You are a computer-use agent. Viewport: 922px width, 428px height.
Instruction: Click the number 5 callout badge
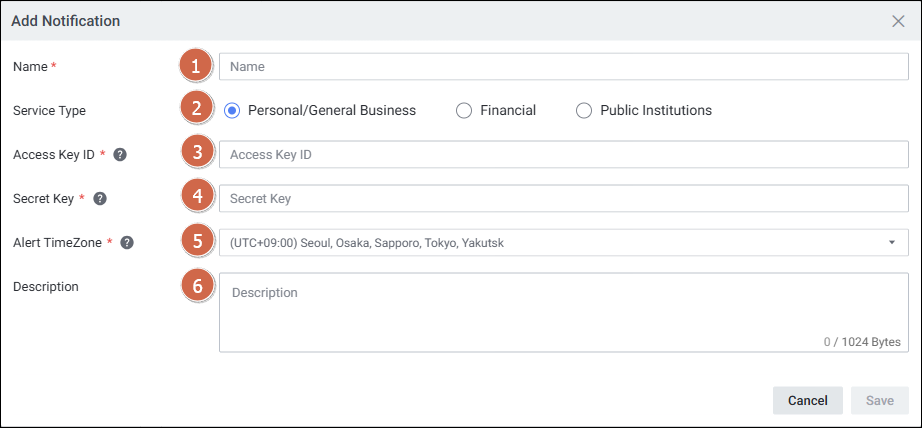[x=197, y=242]
